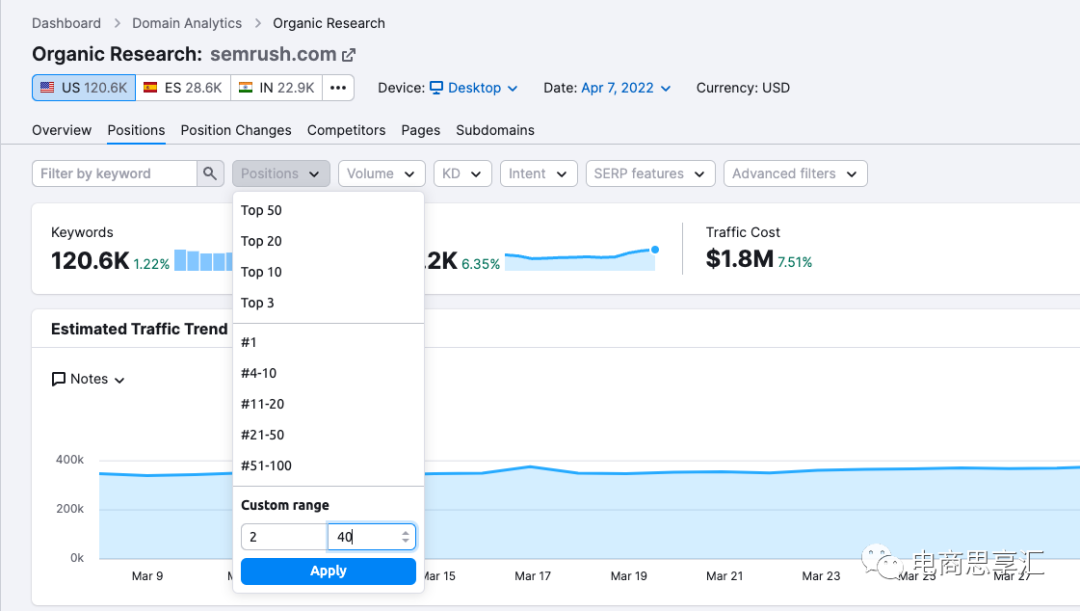Choose Top 50 positions option

(x=328, y=210)
